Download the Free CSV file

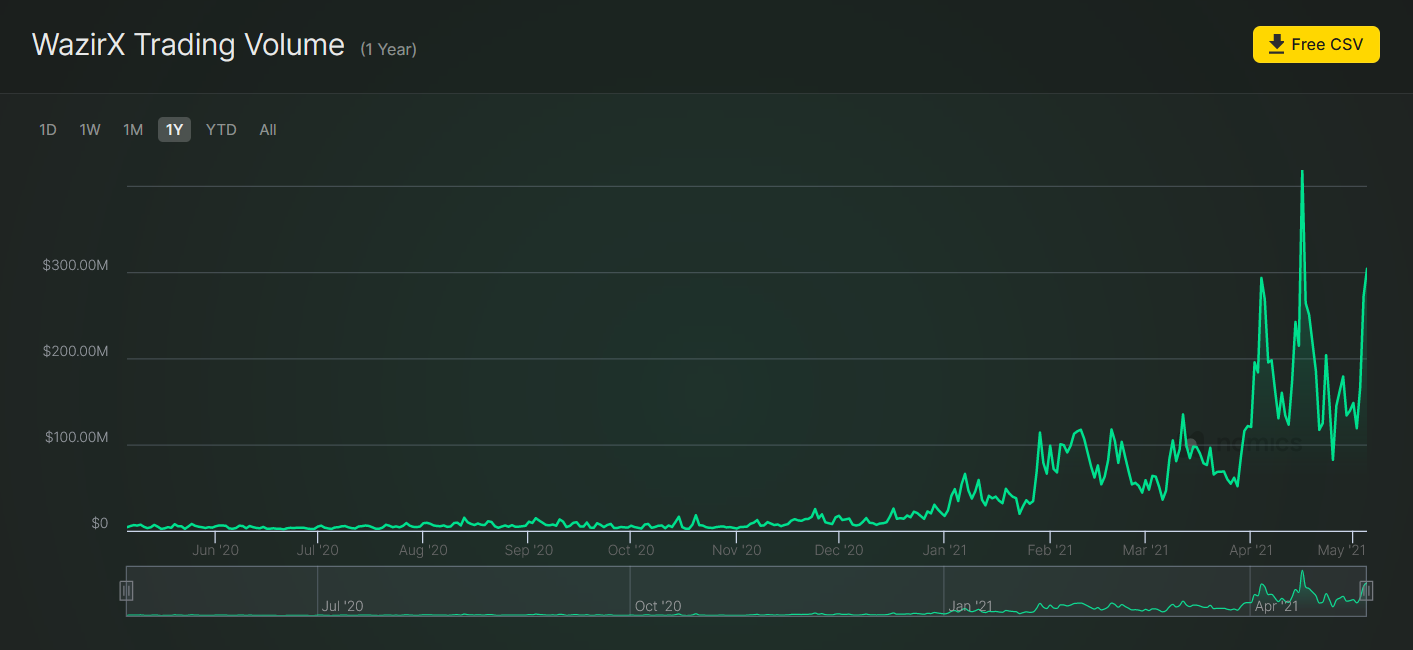point(1316,45)
